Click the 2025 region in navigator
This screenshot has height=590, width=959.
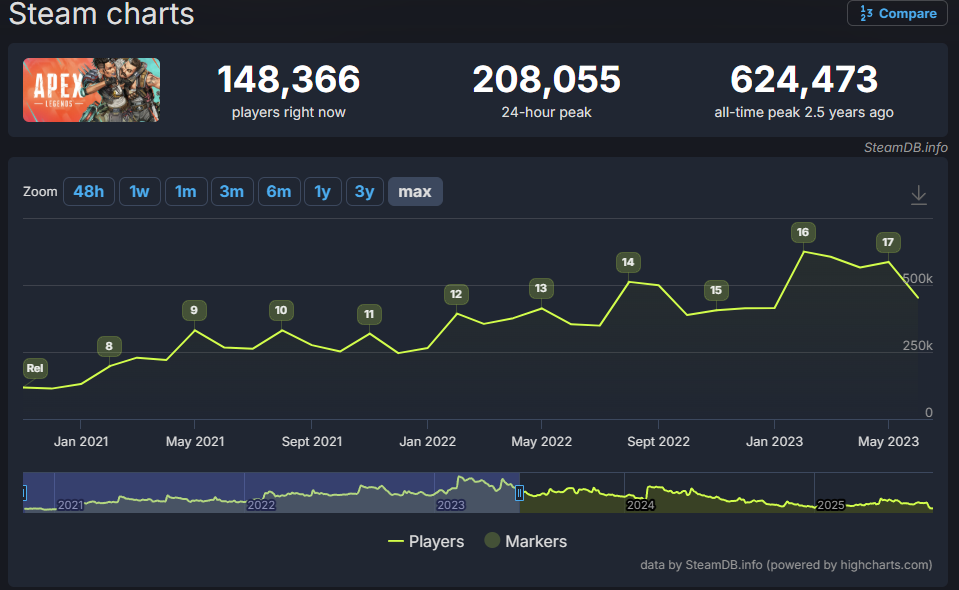[831, 505]
